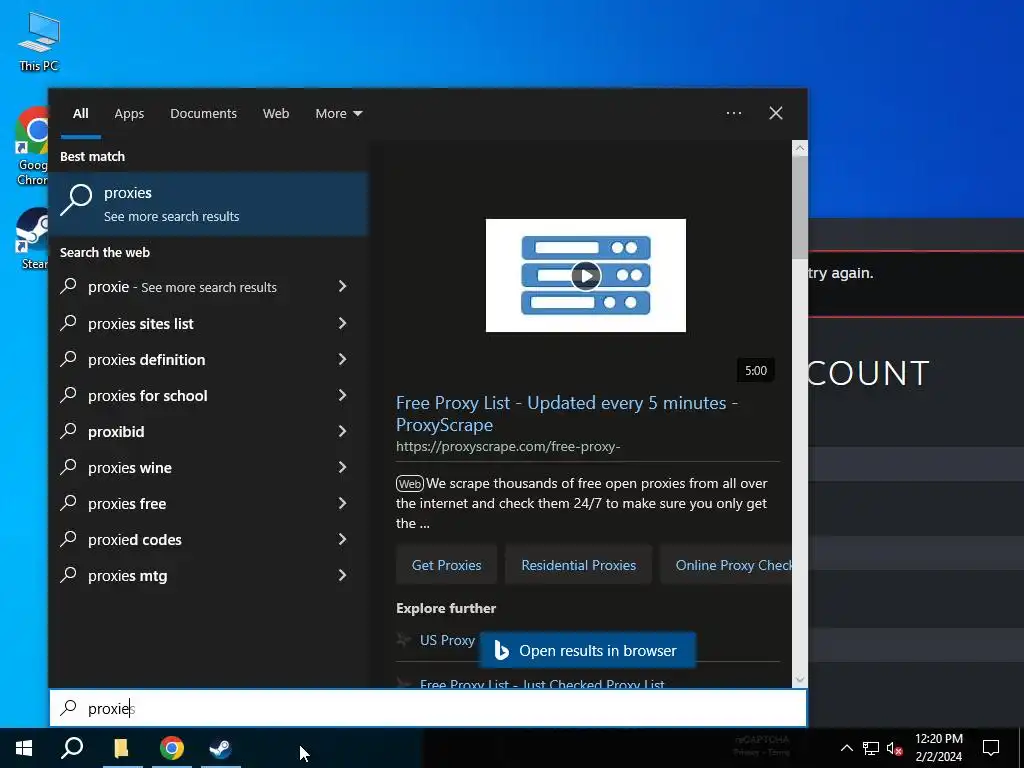
Task: Click the muted volume tray icon
Action: click(x=894, y=748)
